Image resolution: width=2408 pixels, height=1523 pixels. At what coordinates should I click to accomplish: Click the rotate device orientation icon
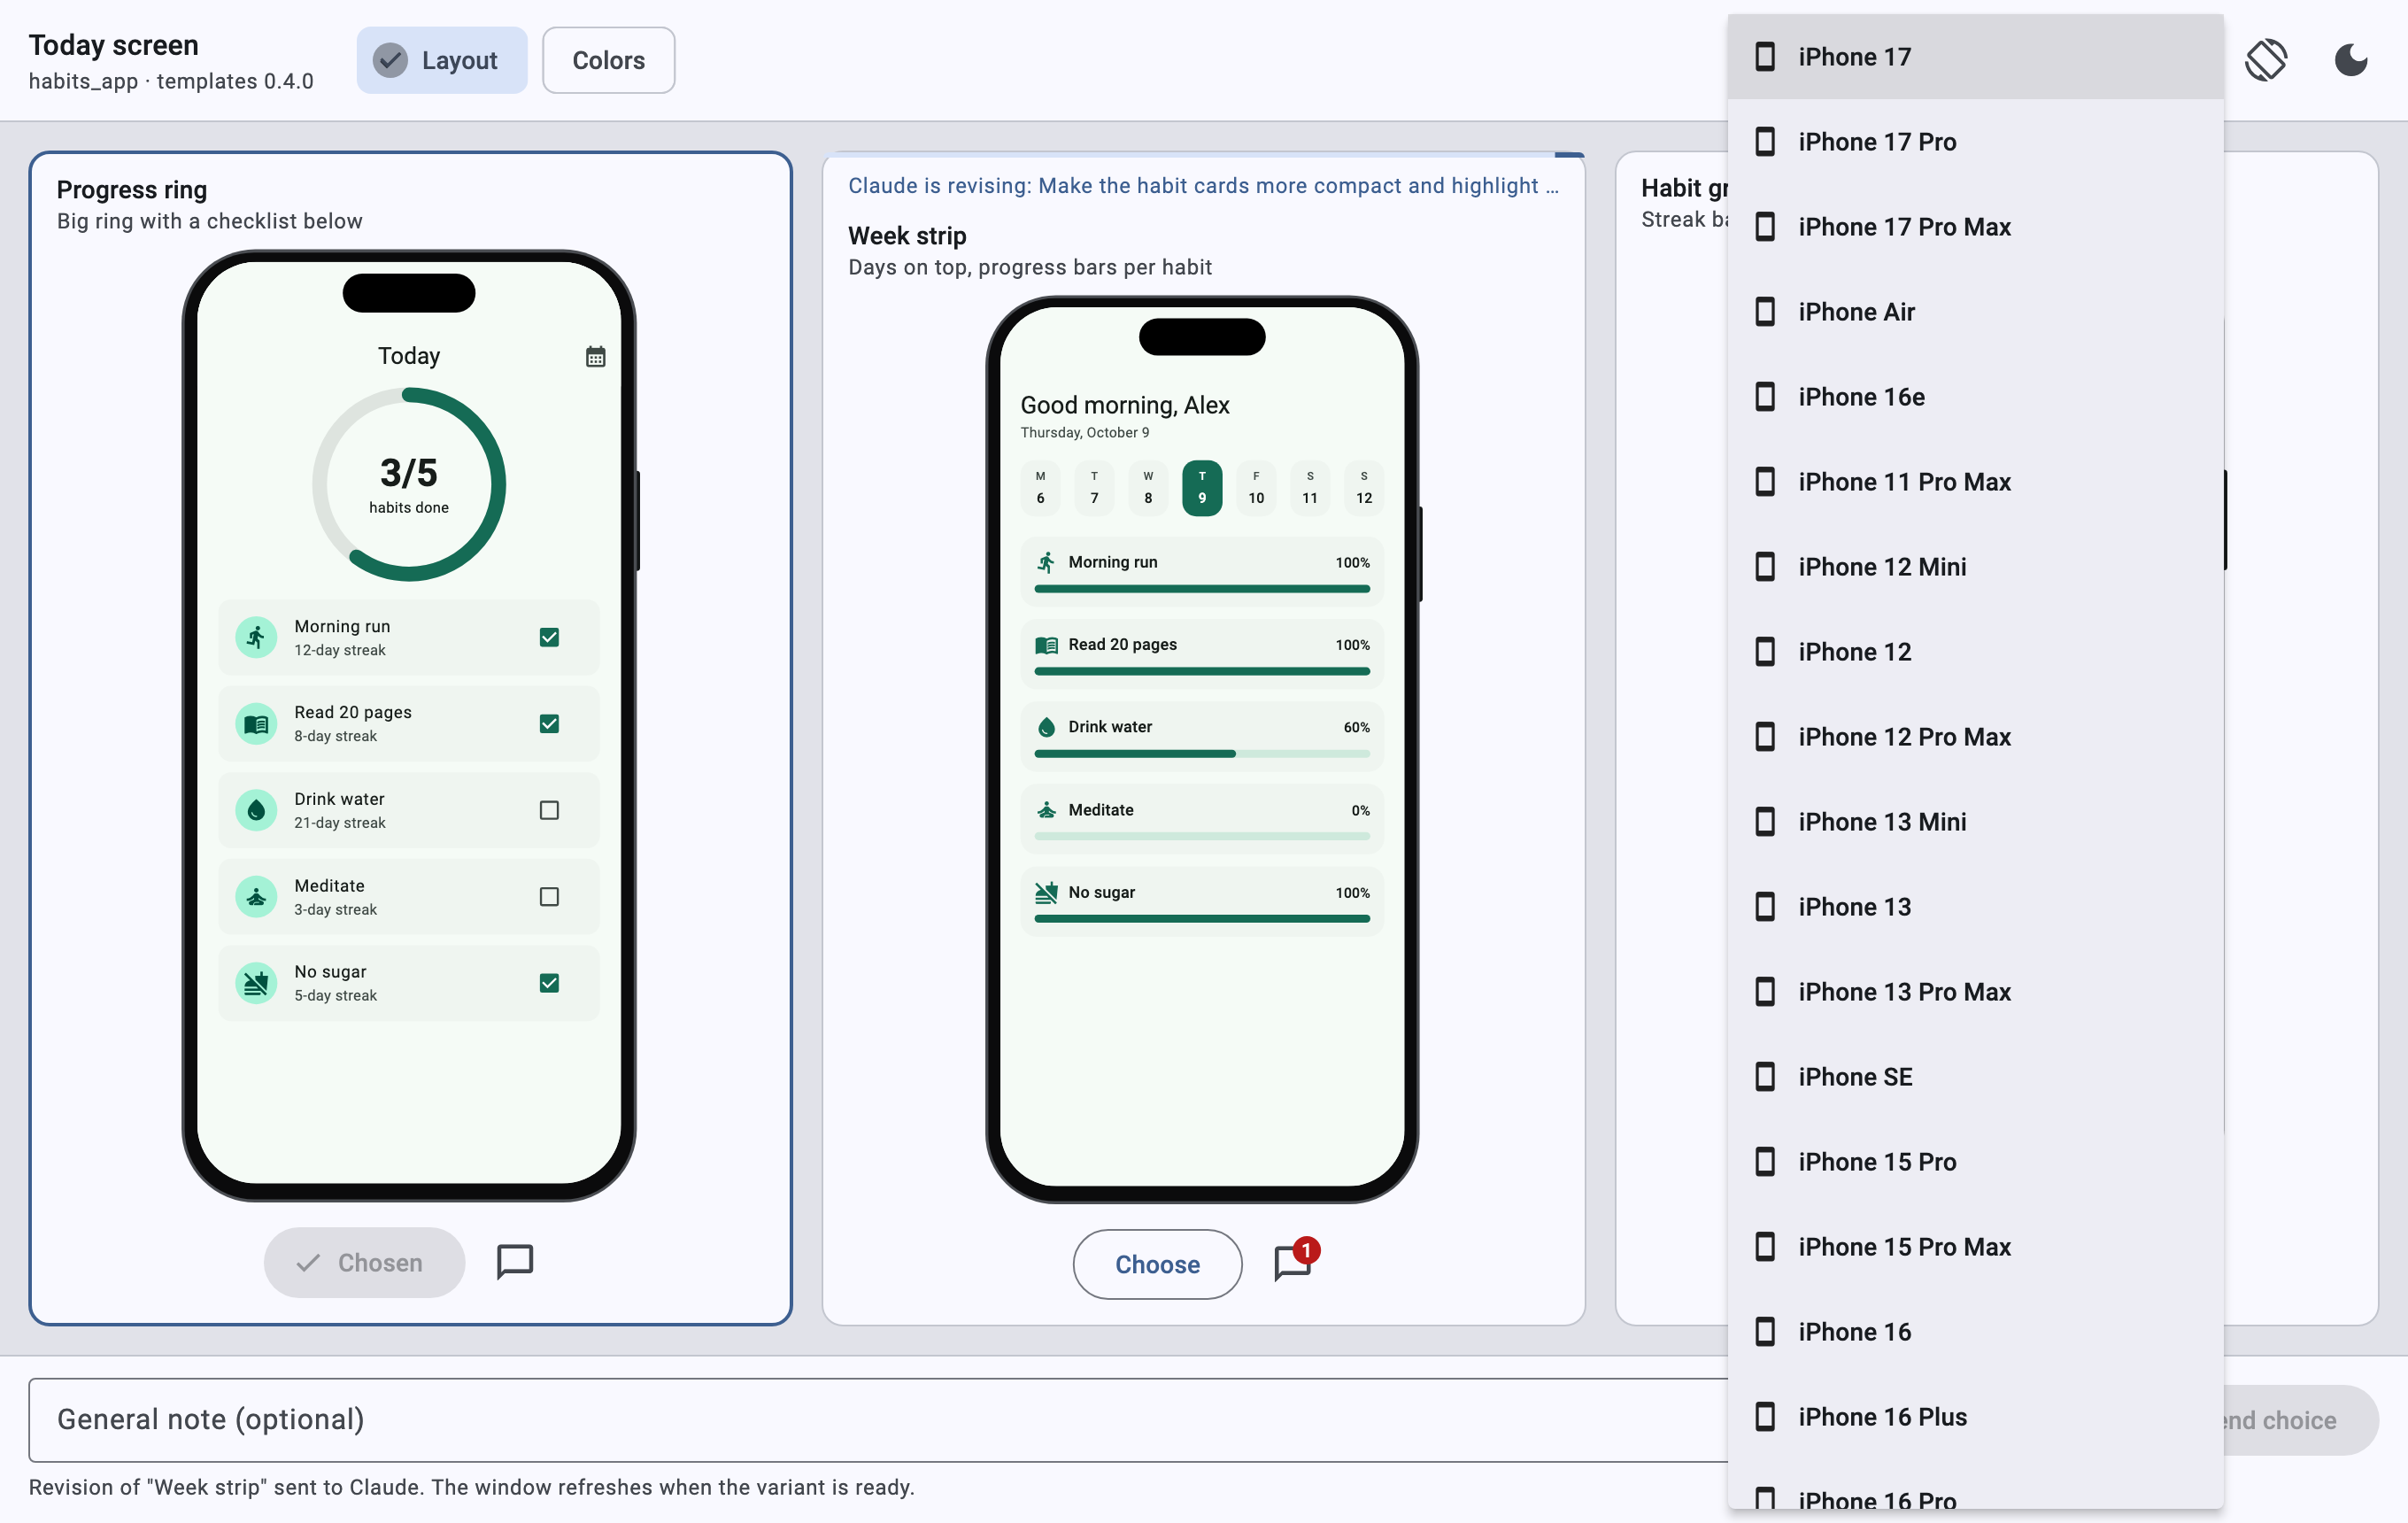[2266, 60]
